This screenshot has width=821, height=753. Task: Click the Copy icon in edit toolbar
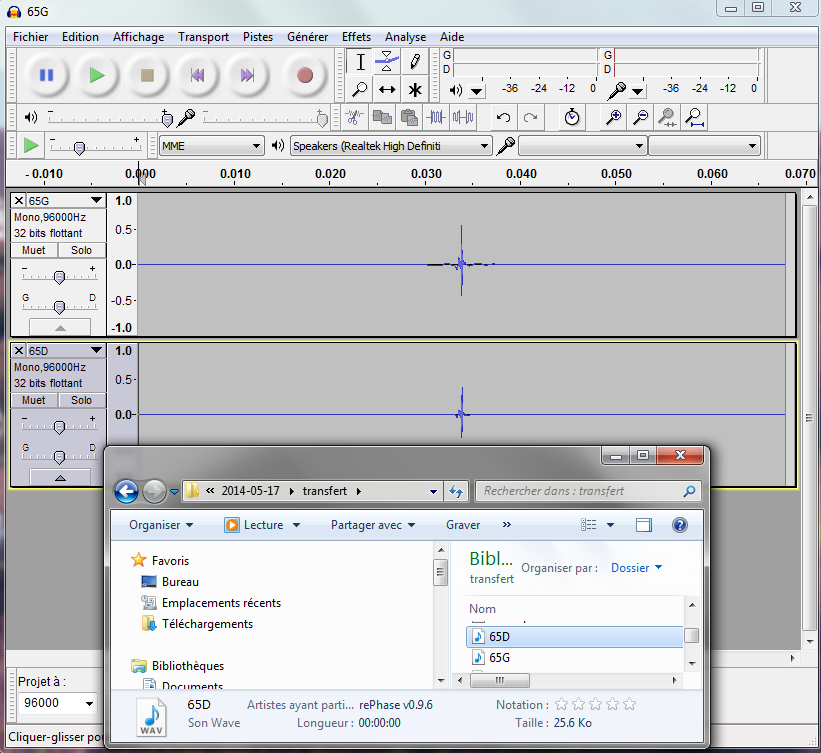pos(382,117)
